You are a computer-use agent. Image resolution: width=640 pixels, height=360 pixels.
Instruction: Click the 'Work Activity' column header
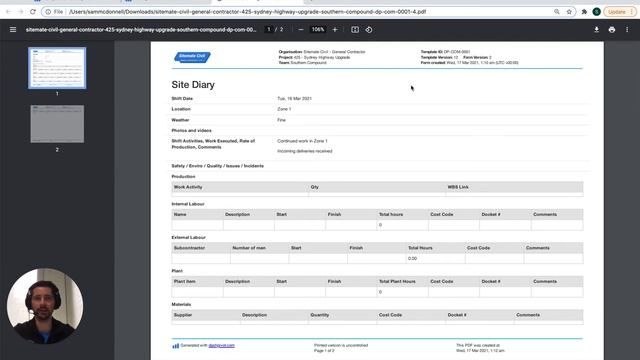point(188,187)
